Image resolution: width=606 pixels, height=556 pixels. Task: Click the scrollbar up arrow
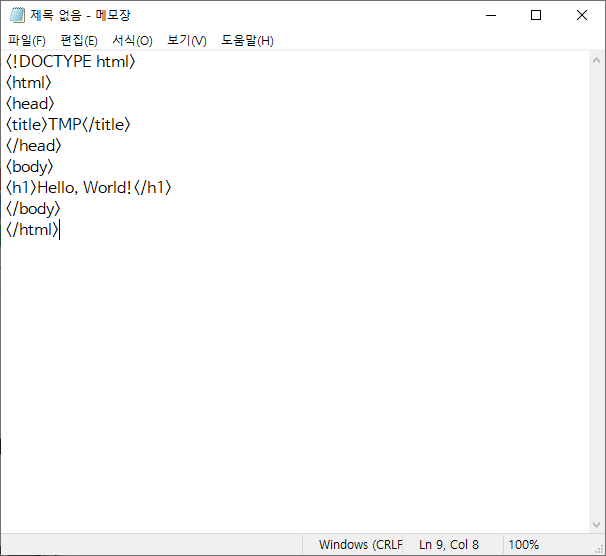click(x=596, y=60)
